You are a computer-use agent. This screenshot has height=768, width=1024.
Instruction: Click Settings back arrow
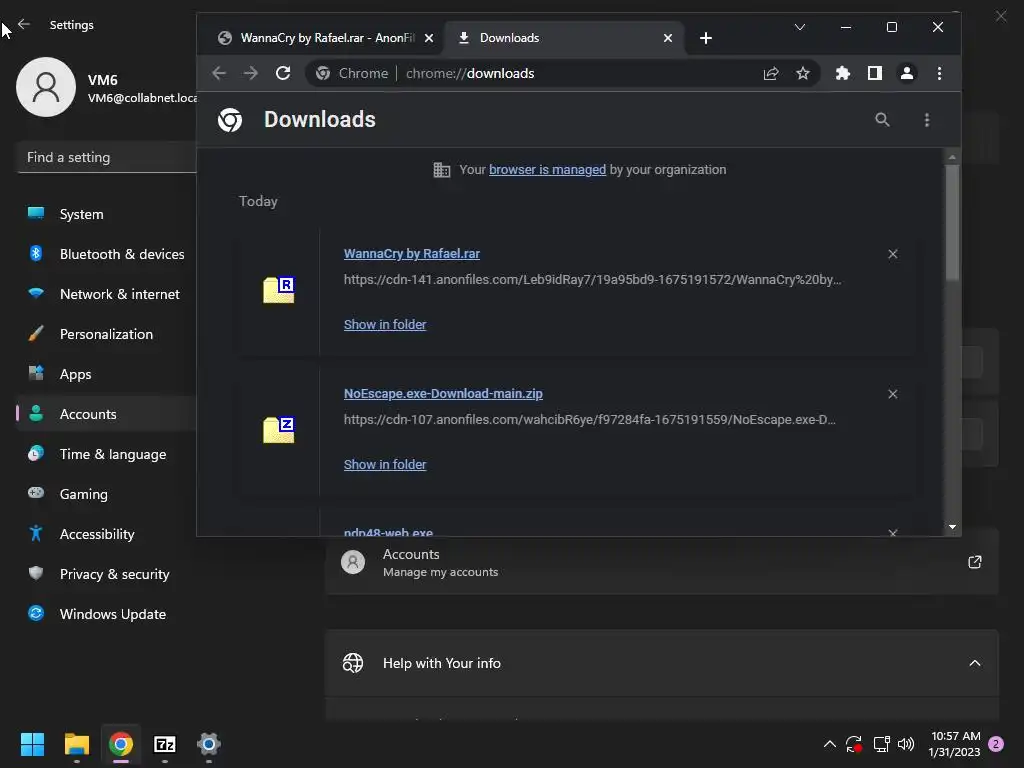pos(24,24)
